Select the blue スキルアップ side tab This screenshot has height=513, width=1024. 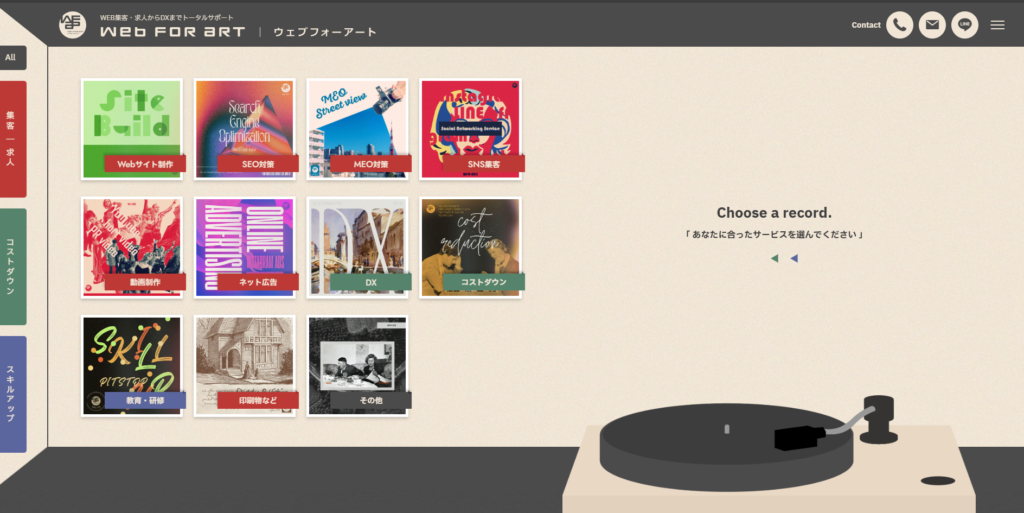pyautogui.click(x=12, y=394)
